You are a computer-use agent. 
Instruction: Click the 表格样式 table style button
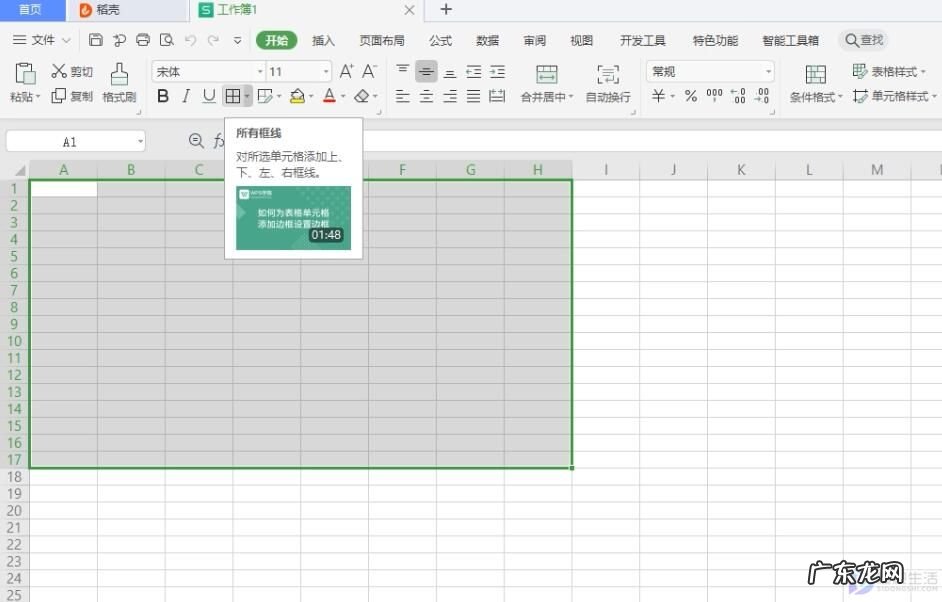point(890,71)
